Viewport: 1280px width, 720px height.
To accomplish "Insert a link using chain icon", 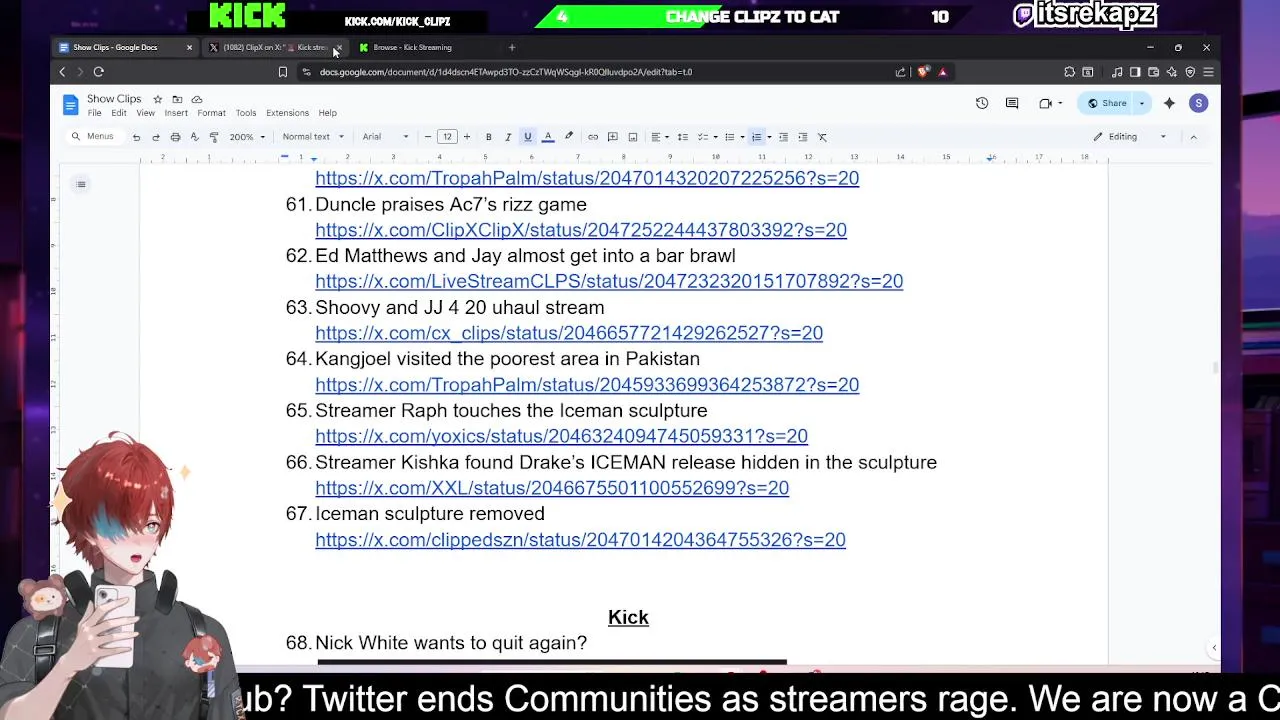I will pyautogui.click(x=593, y=137).
